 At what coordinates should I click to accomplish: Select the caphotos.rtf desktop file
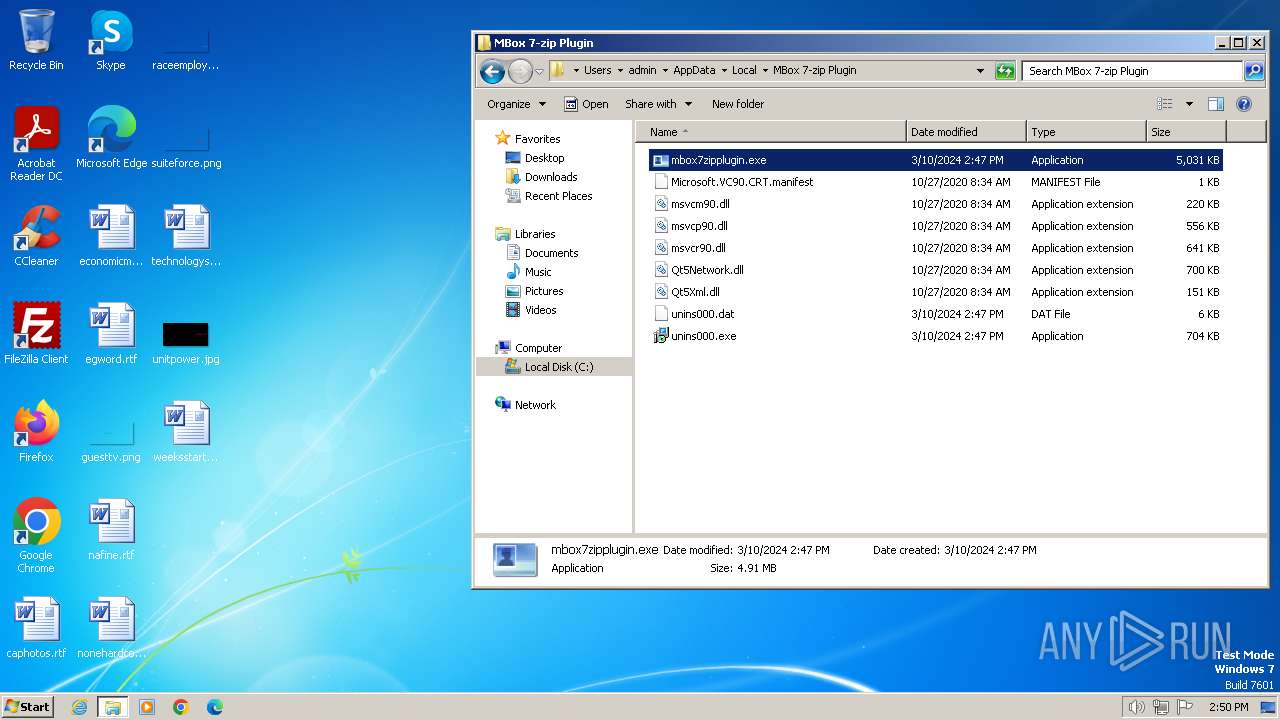(36, 629)
